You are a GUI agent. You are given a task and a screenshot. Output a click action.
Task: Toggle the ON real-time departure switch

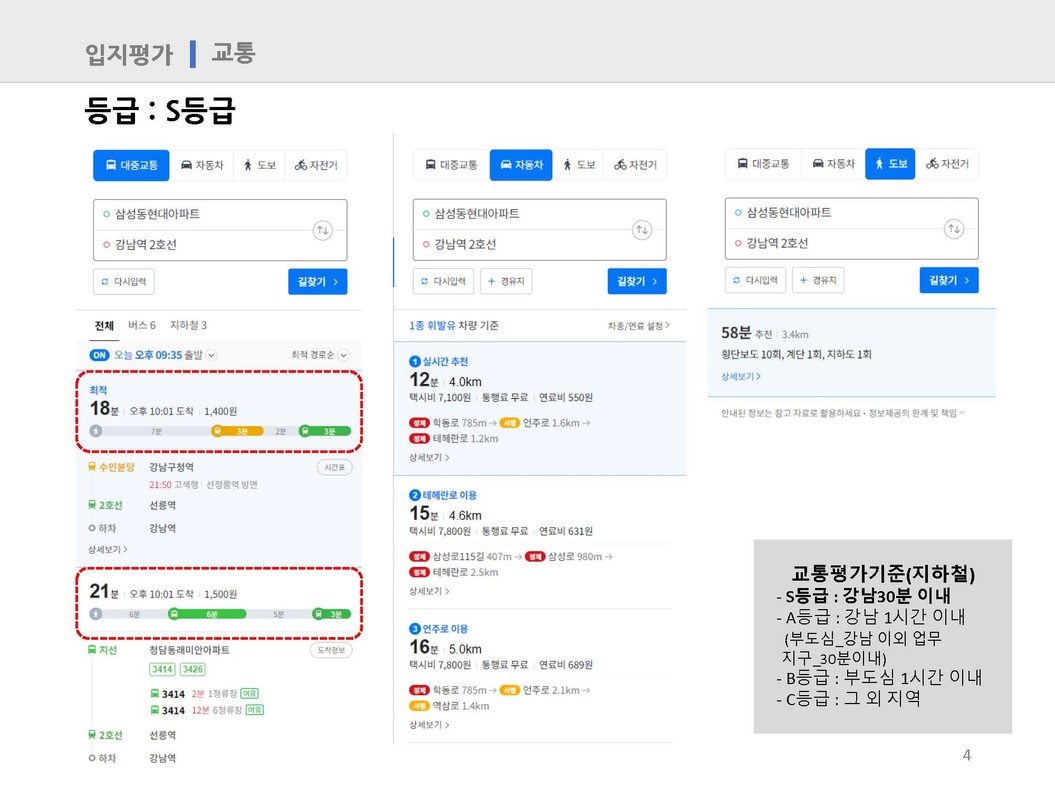tap(100, 355)
